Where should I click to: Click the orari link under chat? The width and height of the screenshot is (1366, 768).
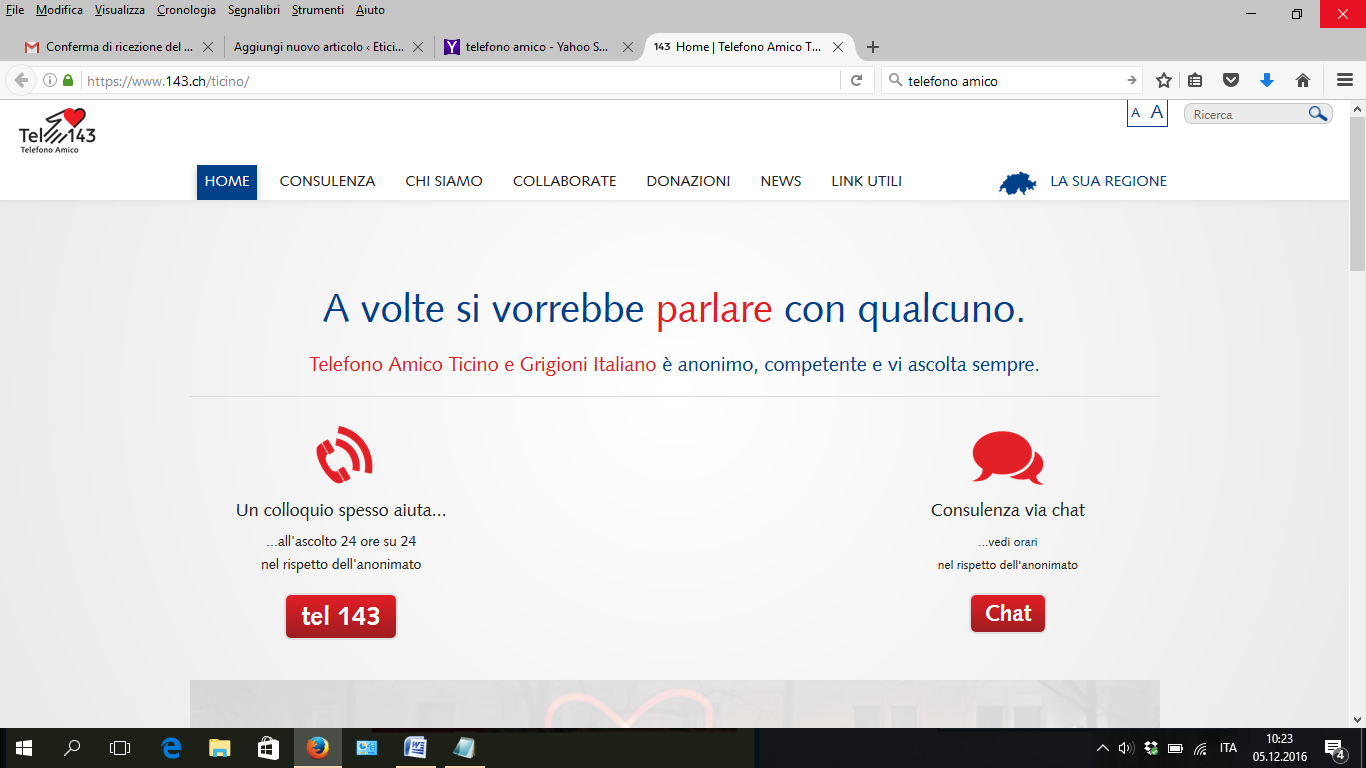tap(1026, 542)
